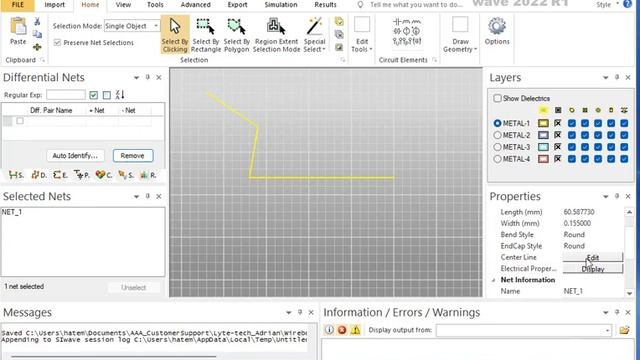Uncheck the first blue checkbox of METAL-1
This screenshot has height=360, width=640.
tap(572, 123)
